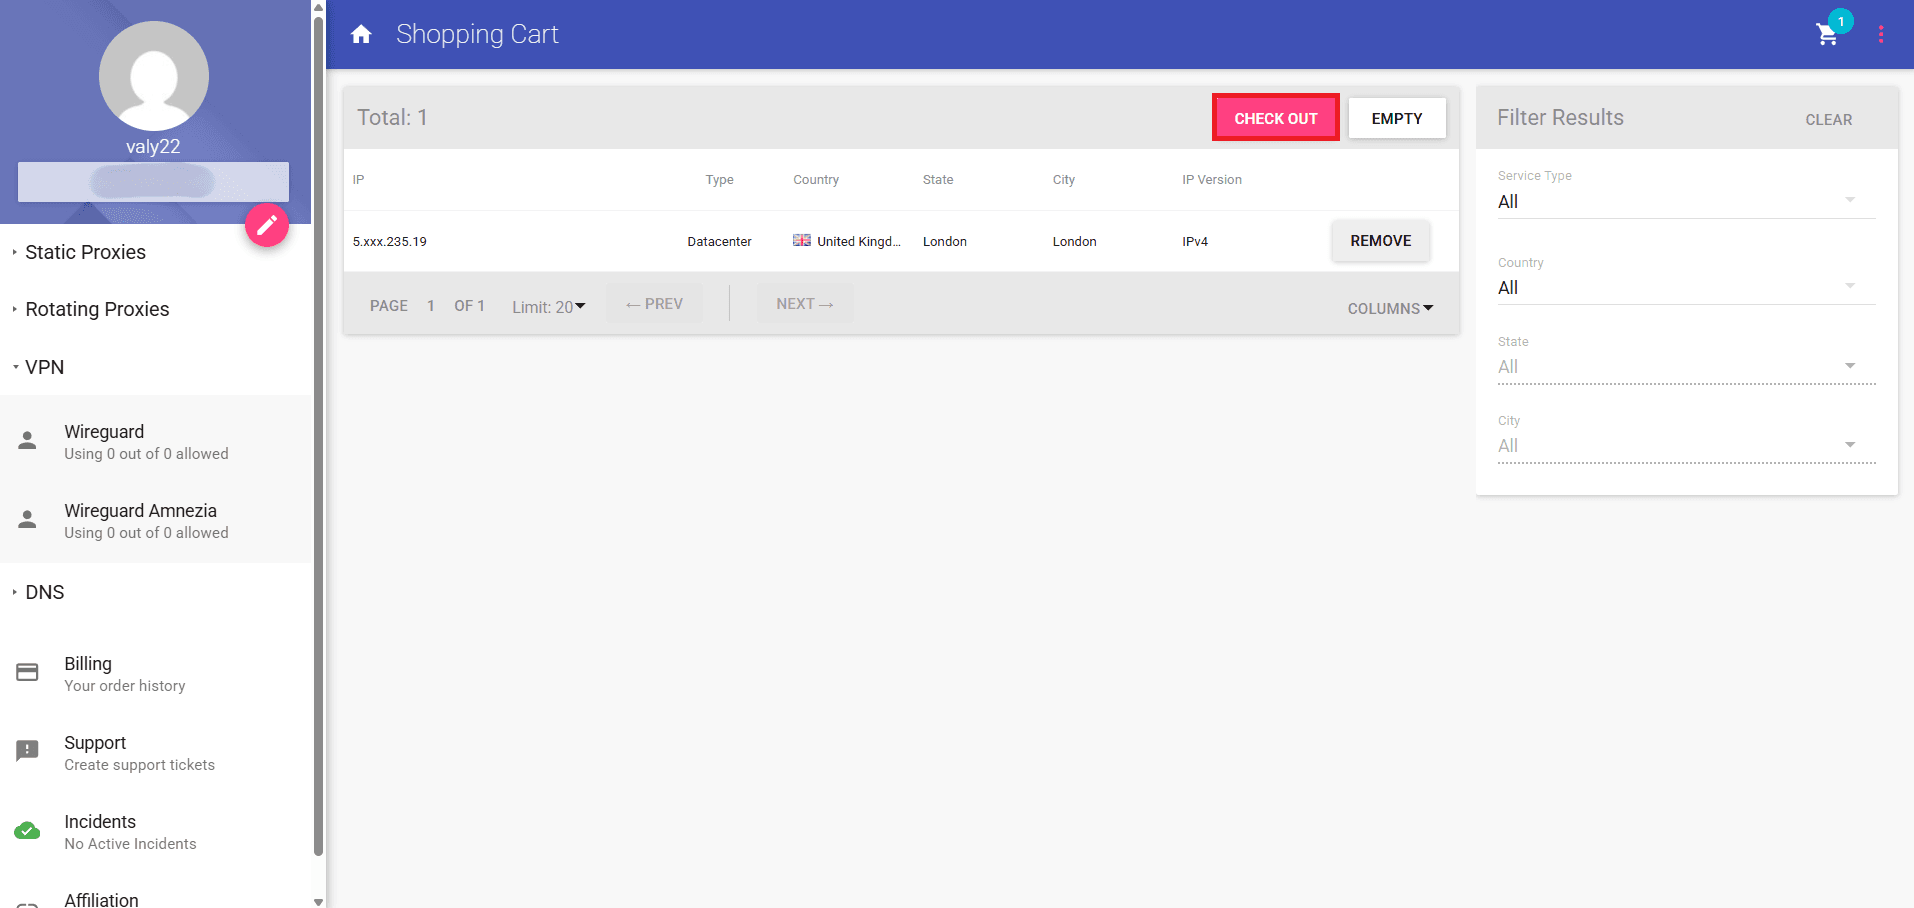Screen dimensions: 1914x908
Task: Click the pink edit pencil on profile
Action: tap(266, 225)
